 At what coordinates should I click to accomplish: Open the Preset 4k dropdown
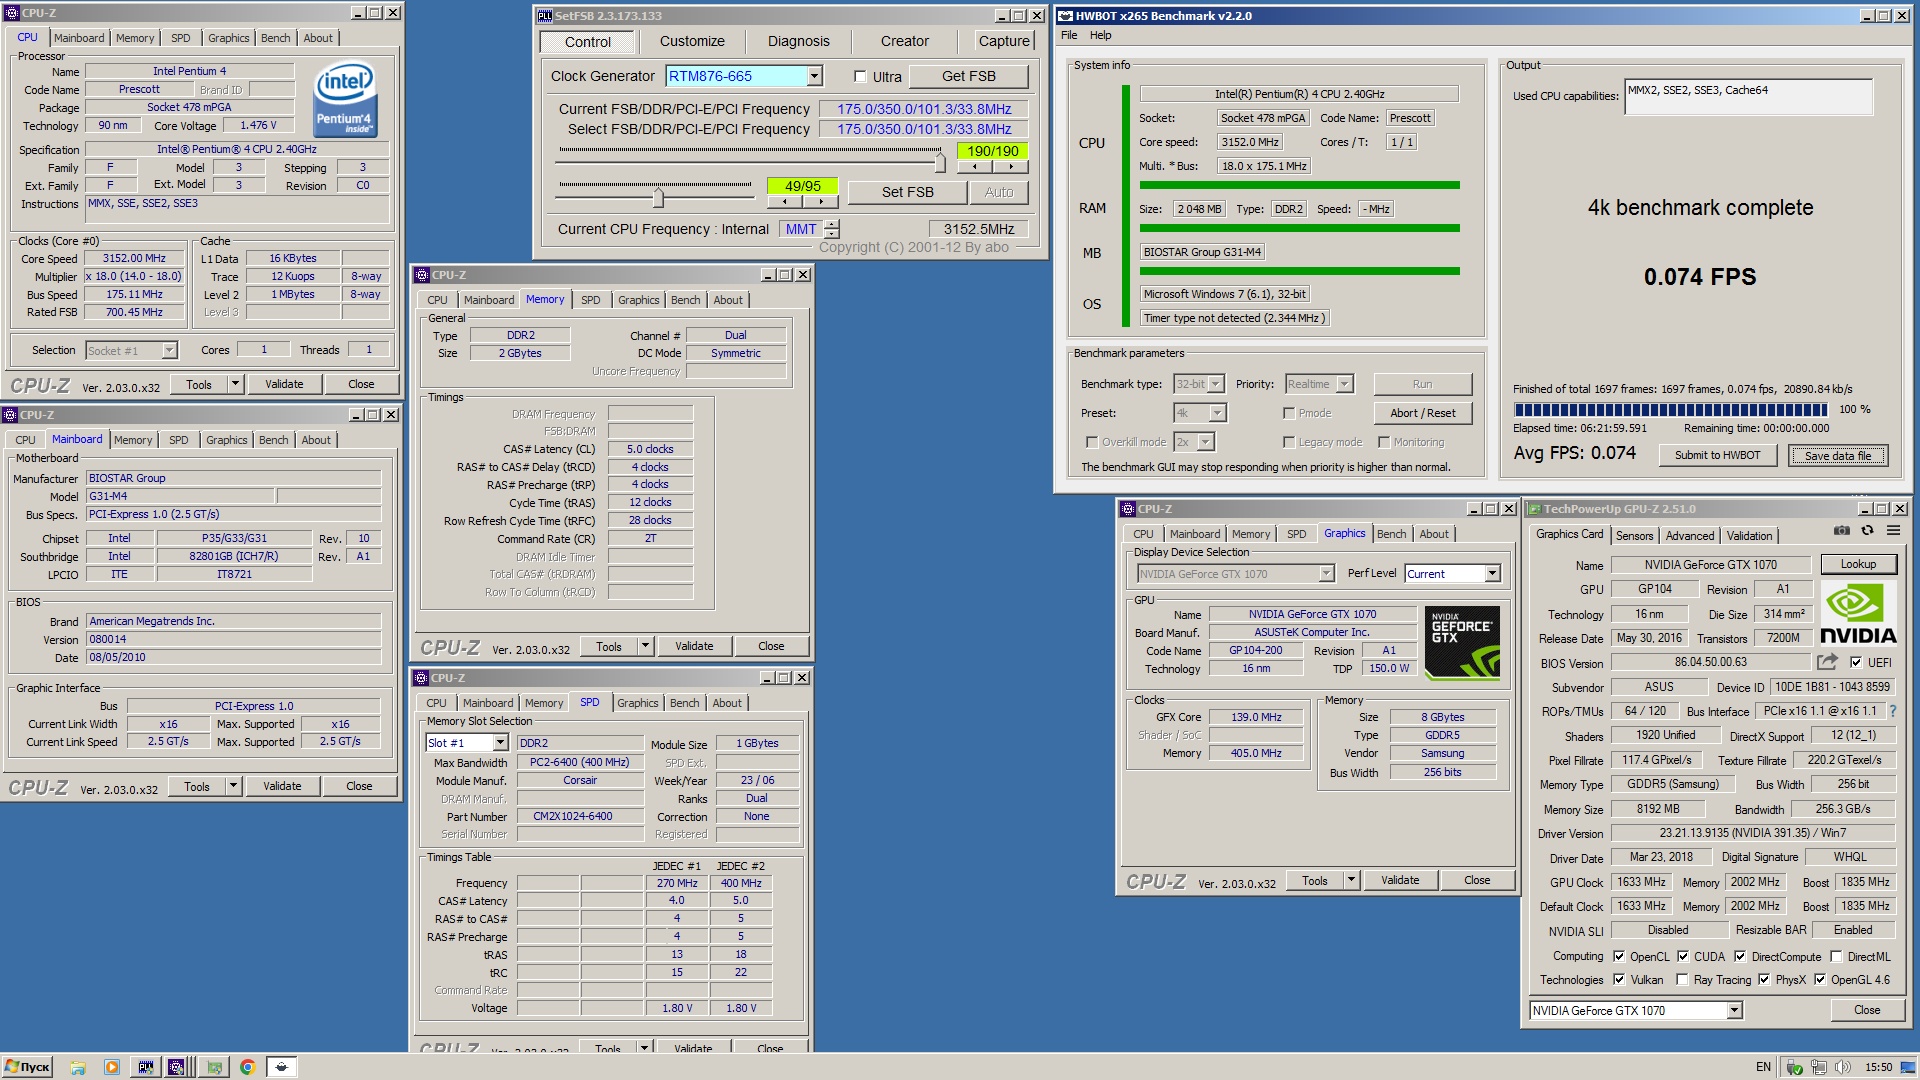pyautogui.click(x=1217, y=413)
